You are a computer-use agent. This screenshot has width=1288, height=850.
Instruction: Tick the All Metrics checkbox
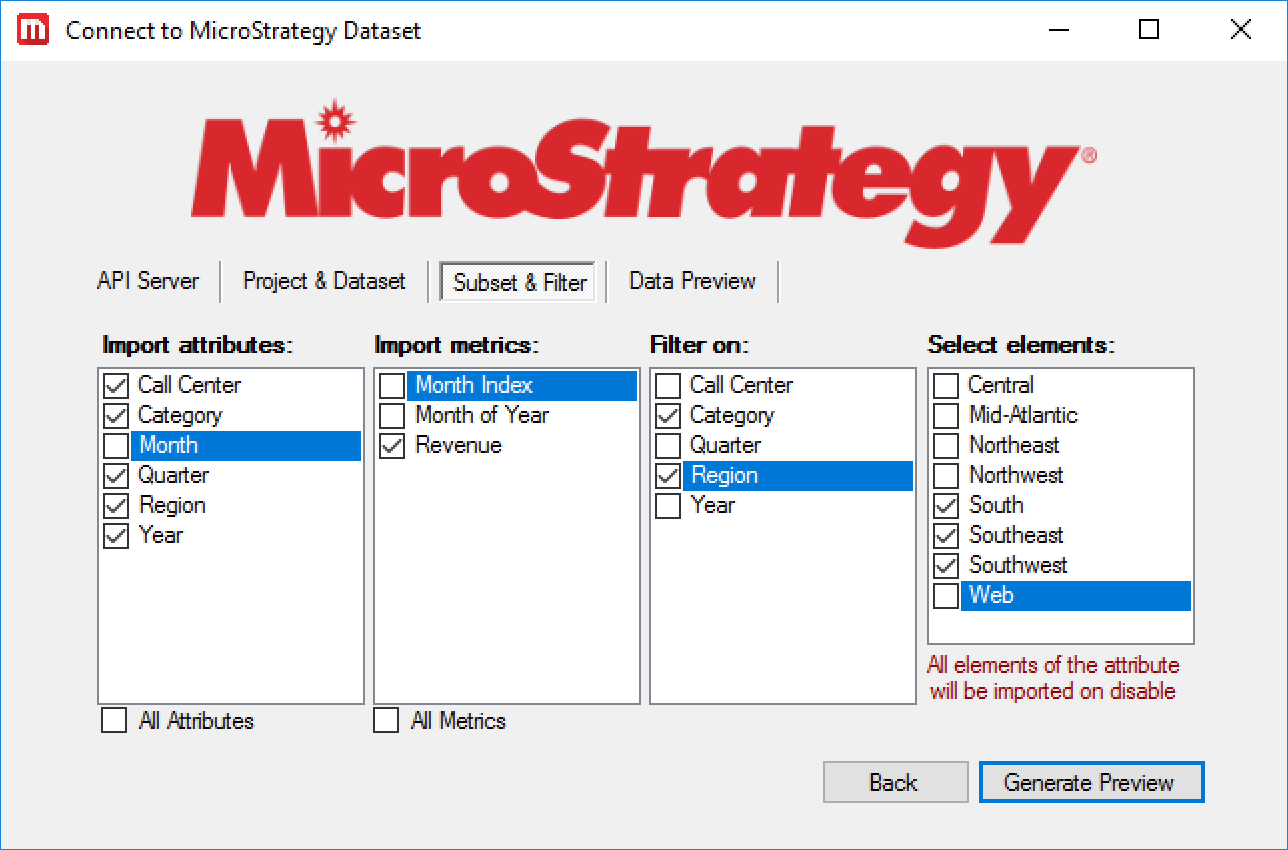pos(386,720)
